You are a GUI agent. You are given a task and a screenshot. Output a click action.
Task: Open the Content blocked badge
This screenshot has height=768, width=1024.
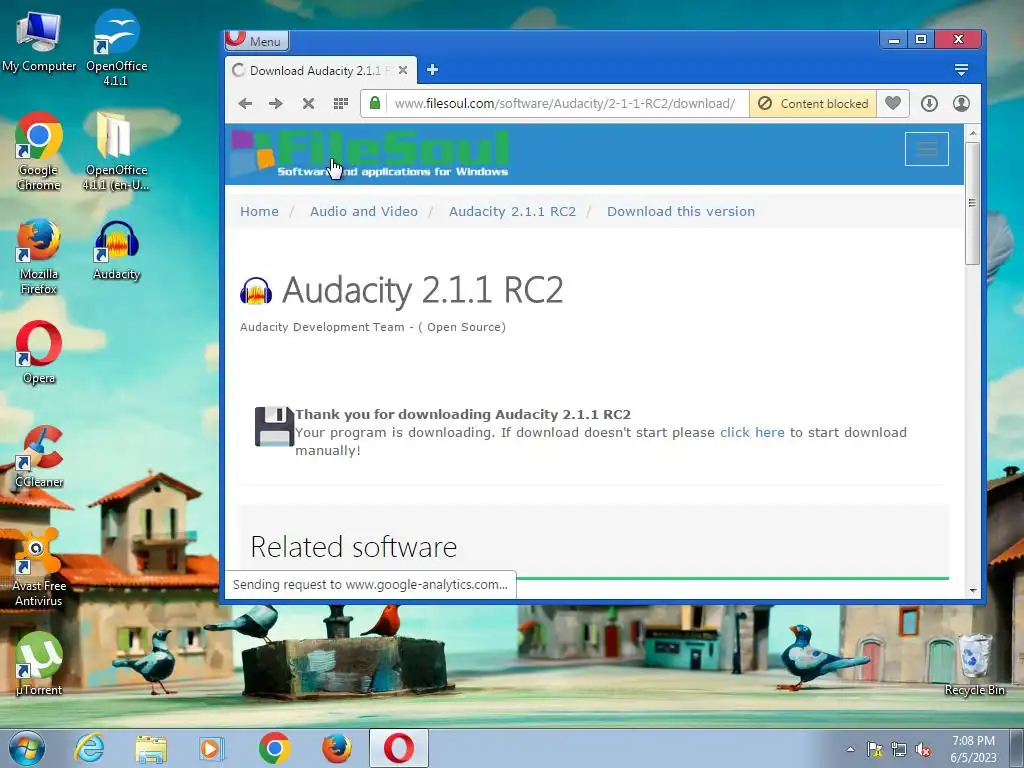pos(813,103)
